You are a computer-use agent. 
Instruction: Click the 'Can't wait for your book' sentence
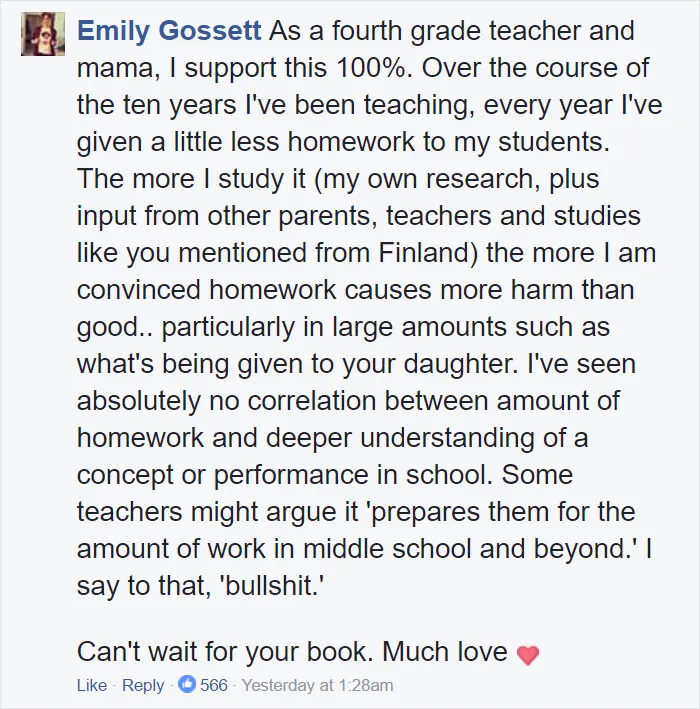225,652
